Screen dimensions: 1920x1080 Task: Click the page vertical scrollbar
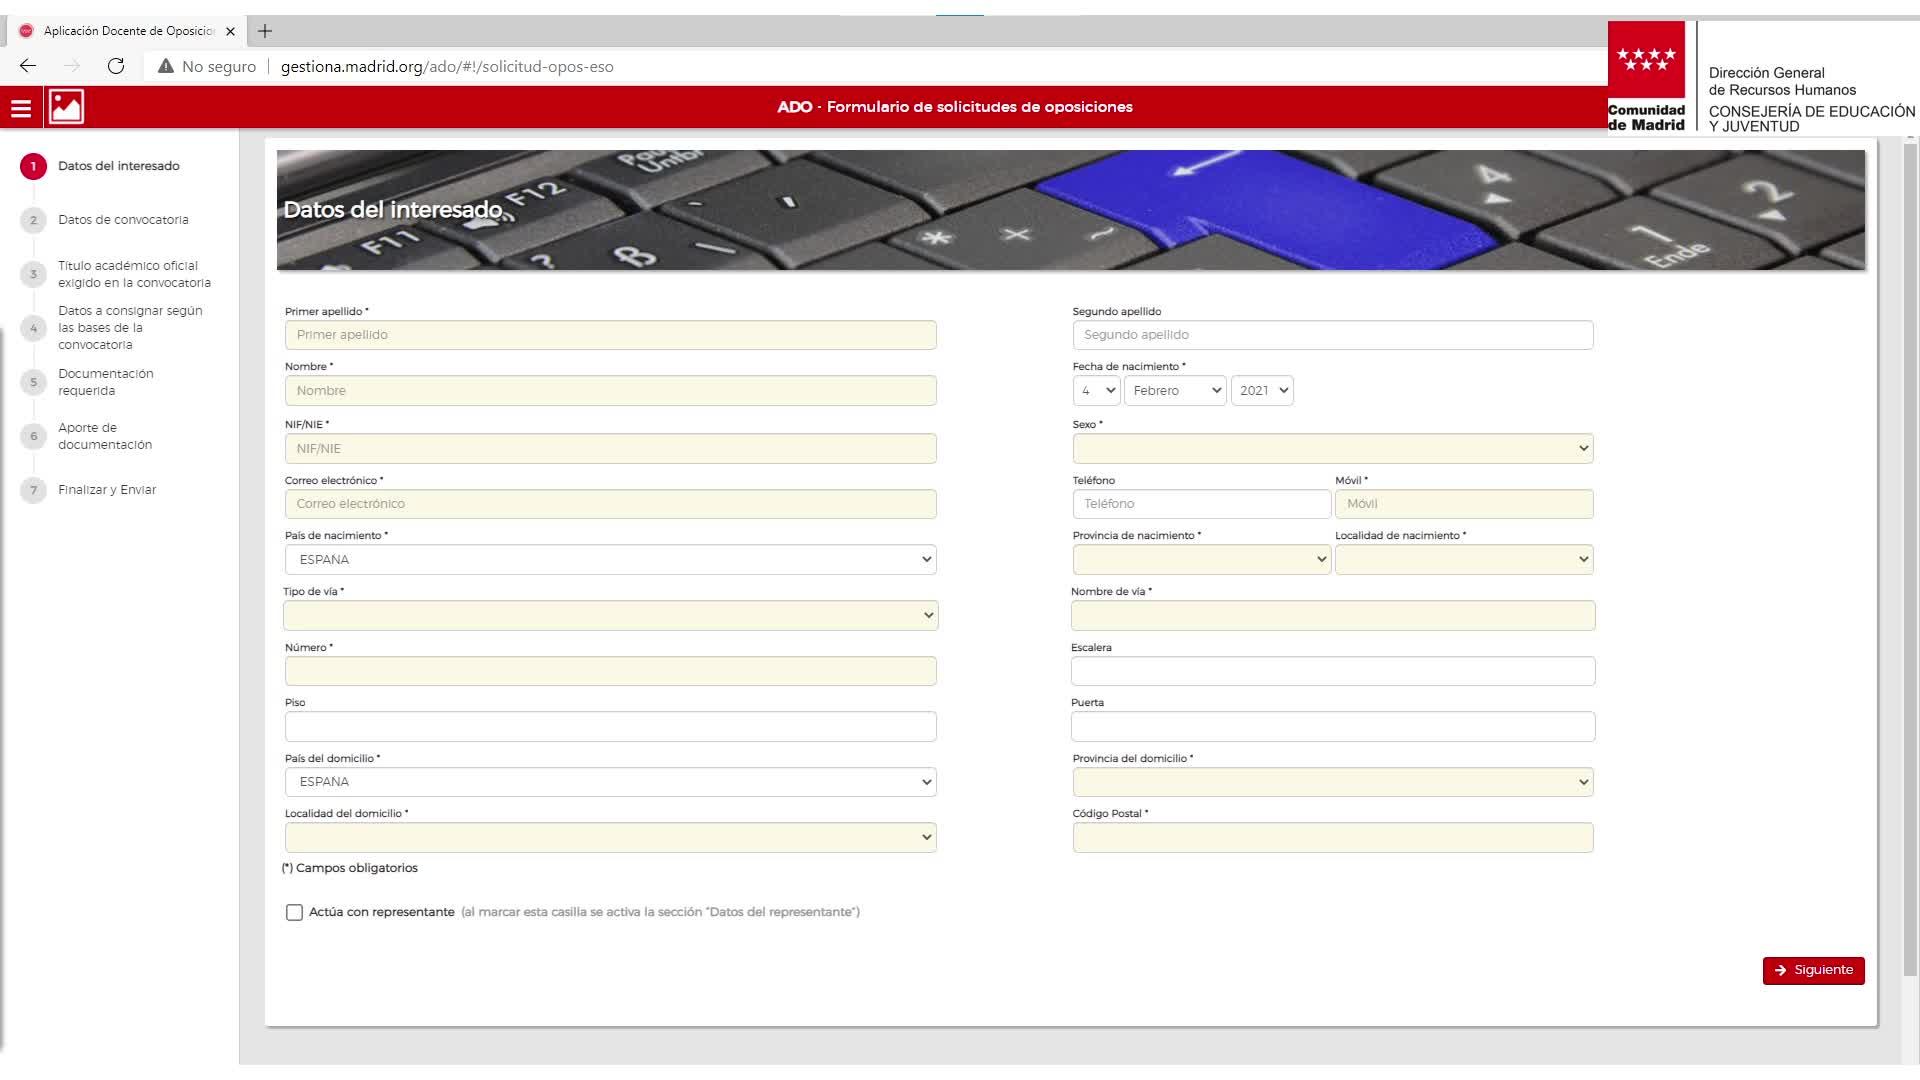coord(1910,560)
